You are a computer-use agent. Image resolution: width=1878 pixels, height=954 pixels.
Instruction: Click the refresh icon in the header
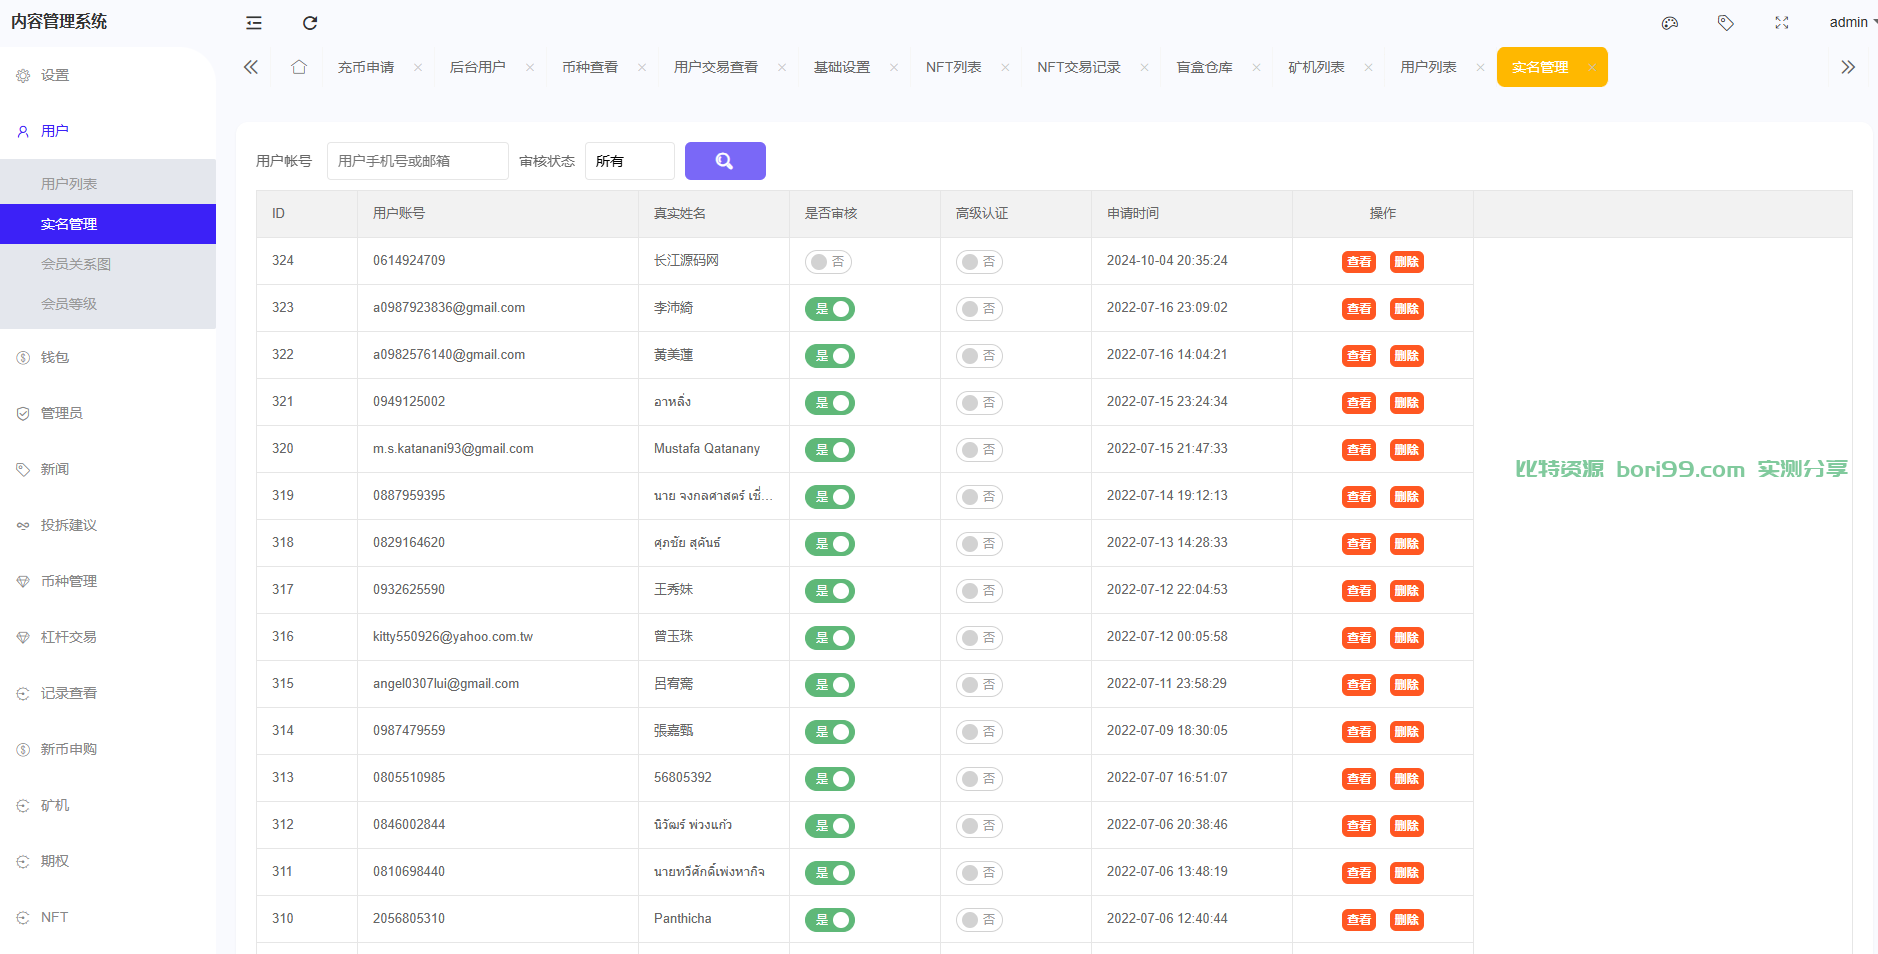point(310,23)
